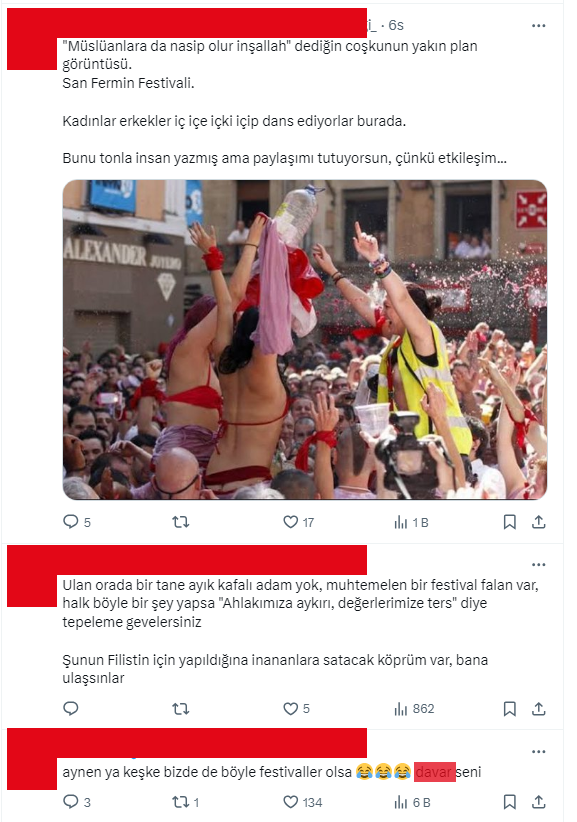View analytics showing 862 views
The image size is (577, 822).
coord(414,709)
